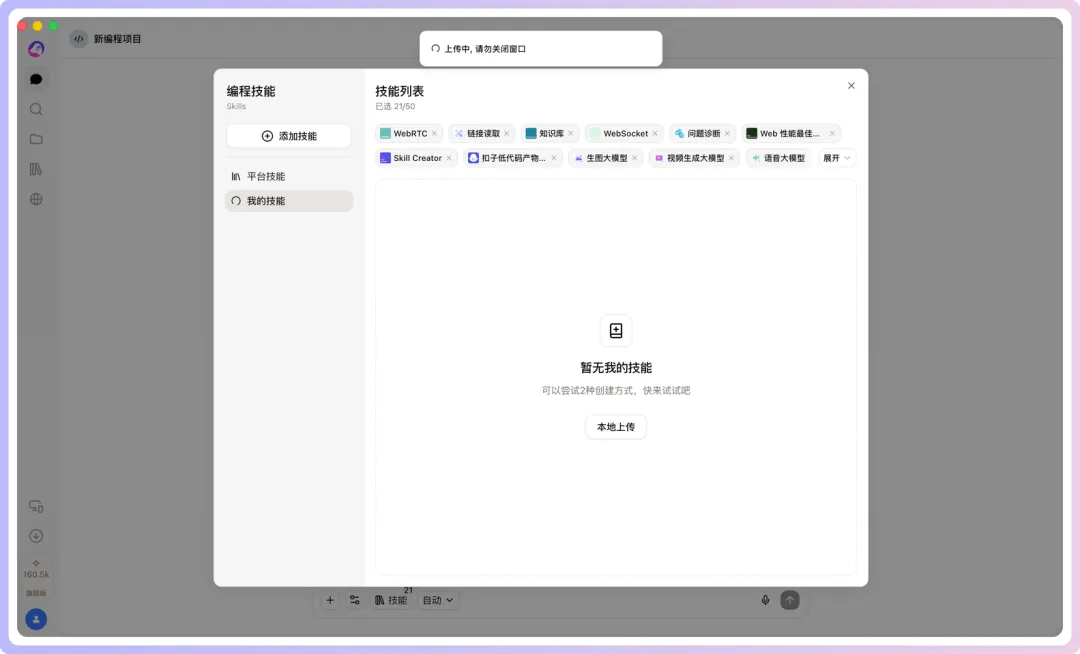Click the WebRTC skill tag label
This screenshot has width=1080, height=654.
[x=411, y=134]
